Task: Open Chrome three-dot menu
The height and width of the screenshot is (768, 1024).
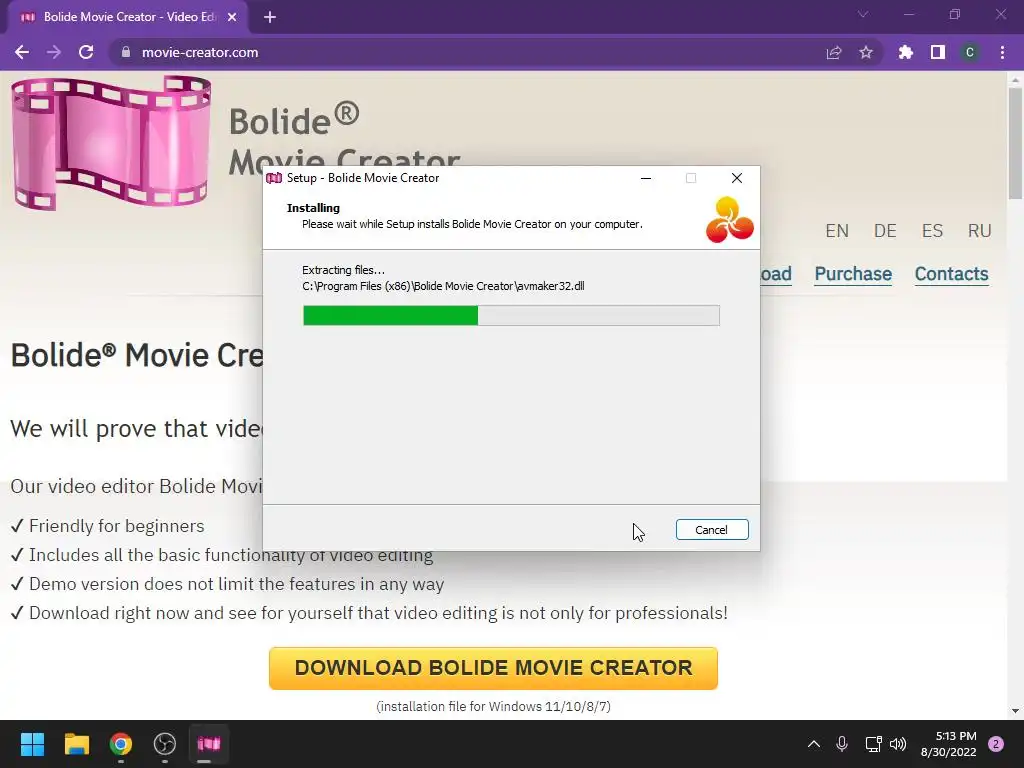Action: click(1002, 52)
